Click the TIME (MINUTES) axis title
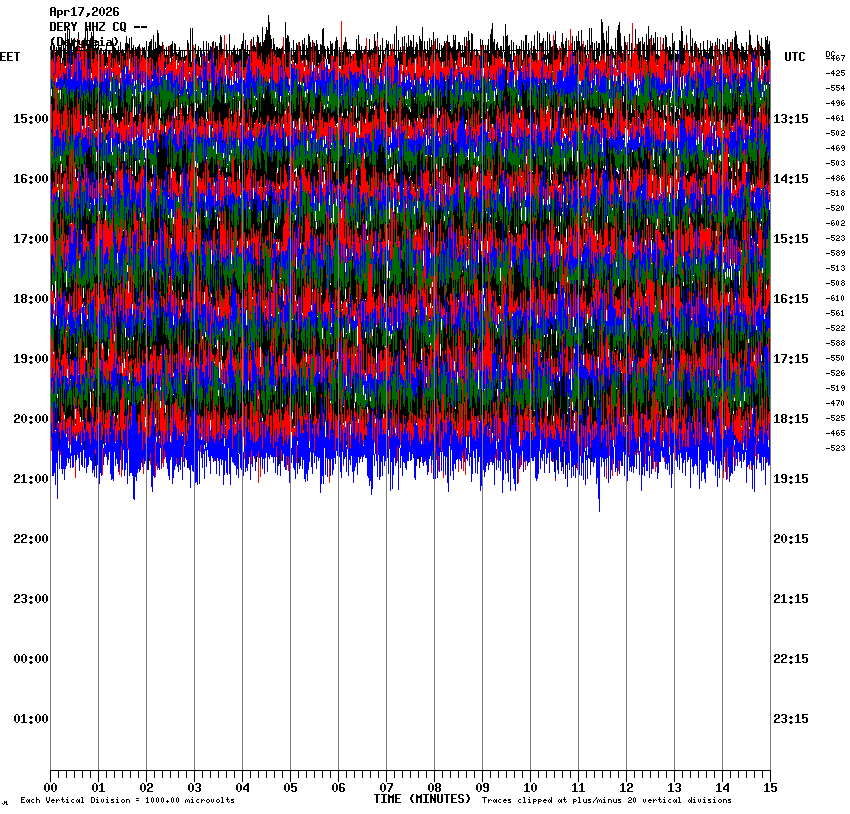 click(x=422, y=799)
